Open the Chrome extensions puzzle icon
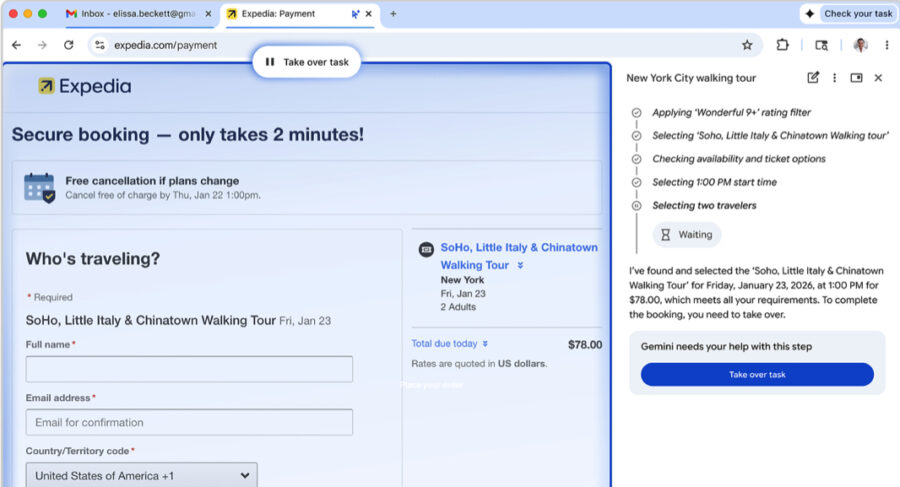Viewport: 900px width, 487px height. coord(783,45)
